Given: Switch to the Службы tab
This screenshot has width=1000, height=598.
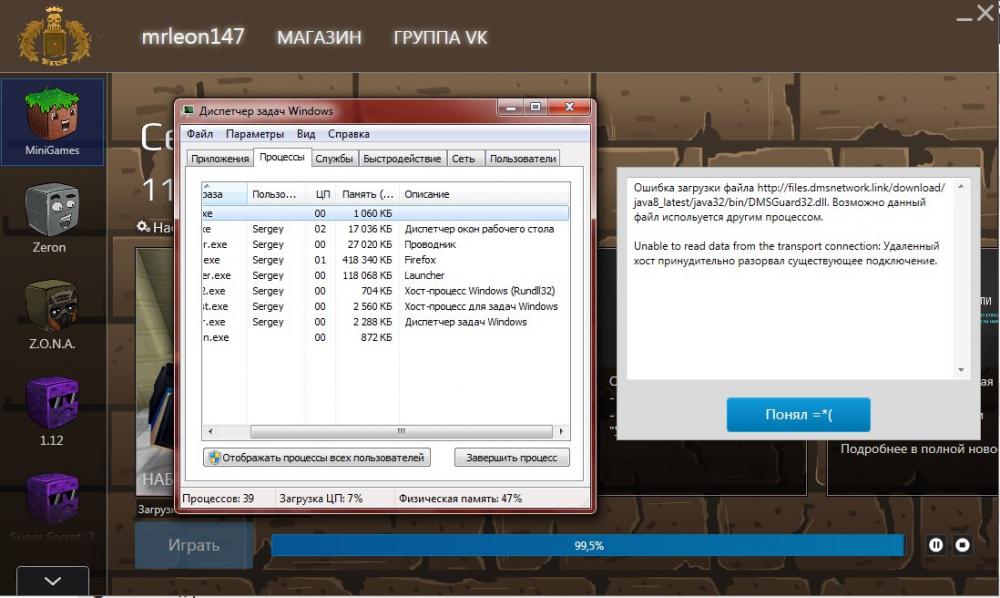Looking at the screenshot, I should (334, 159).
